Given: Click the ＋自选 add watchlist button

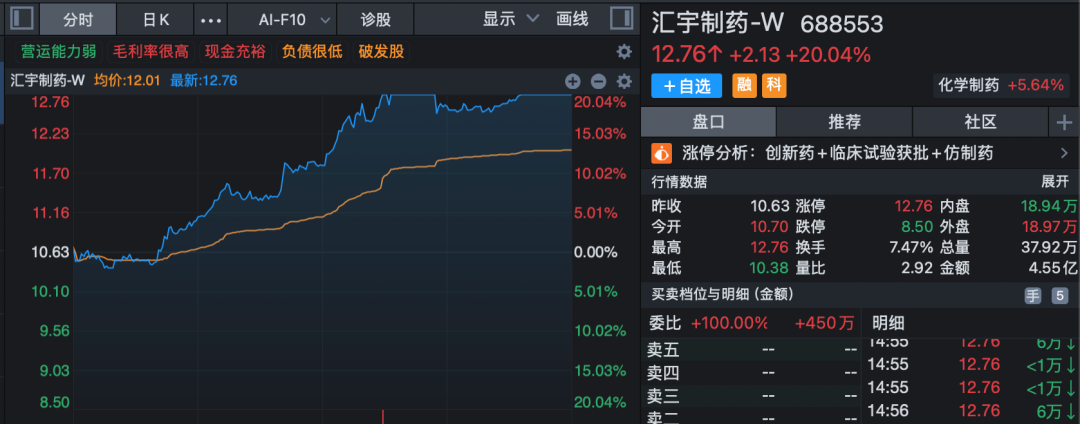Looking at the screenshot, I should [686, 85].
